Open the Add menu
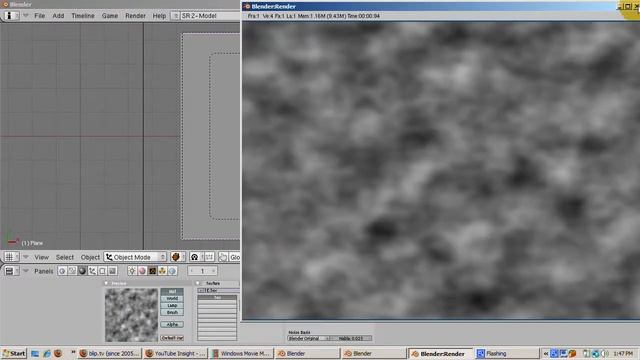The width and height of the screenshot is (640, 360). tap(58, 16)
